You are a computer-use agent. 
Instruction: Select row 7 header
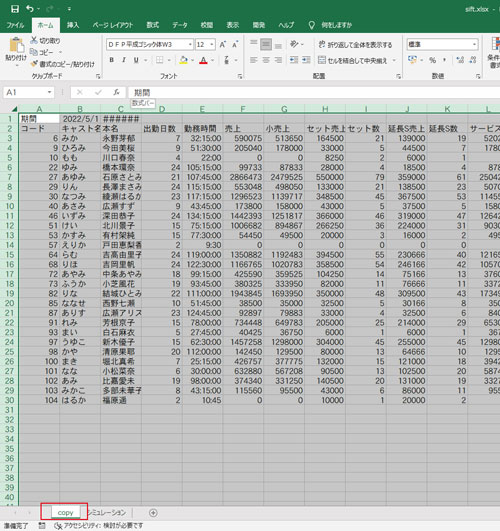[9, 177]
